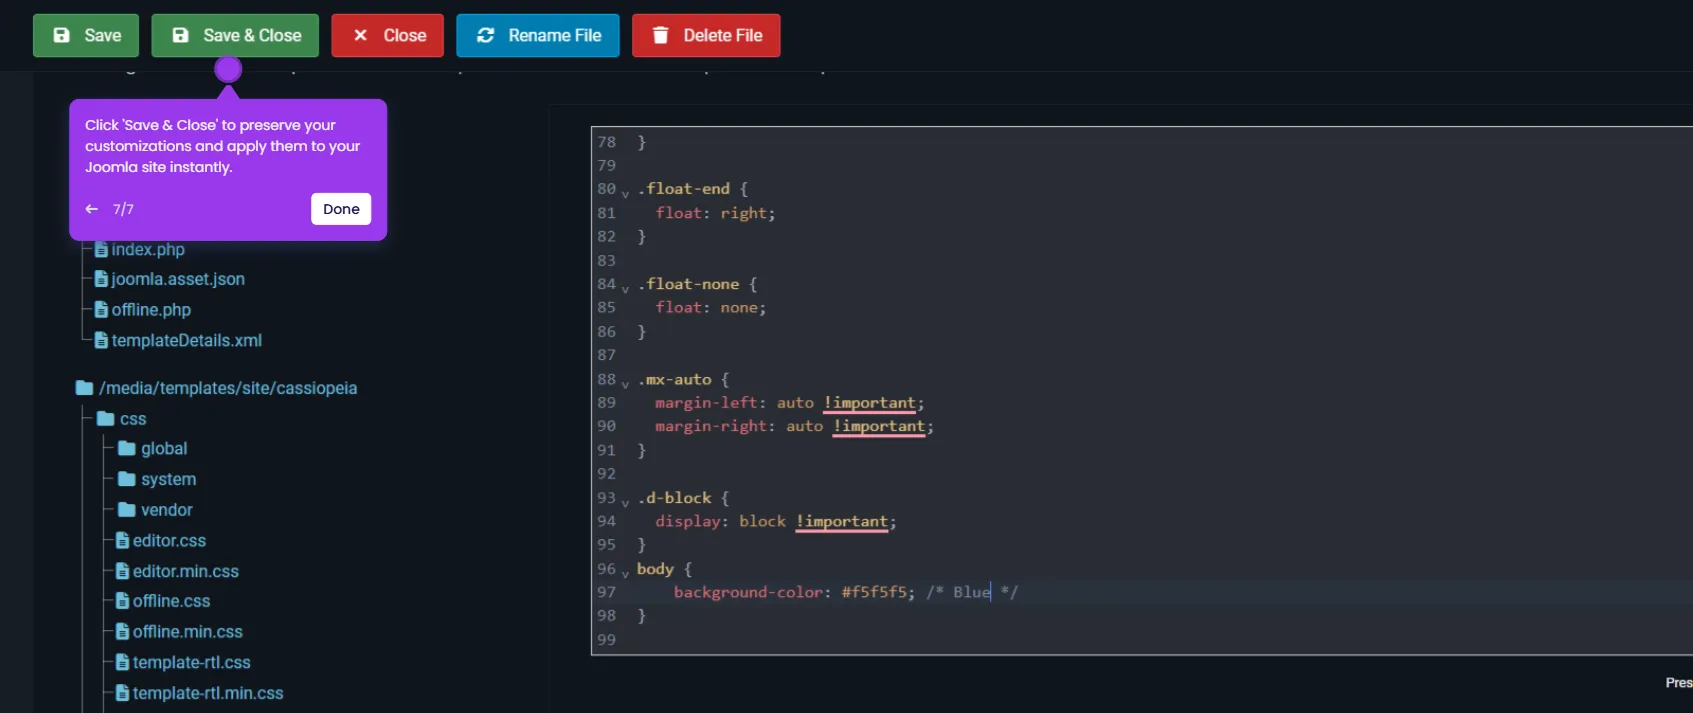Click /media/templates/site/cassiopeia folder
Viewport: 1693px width, 713px height.
(228, 388)
